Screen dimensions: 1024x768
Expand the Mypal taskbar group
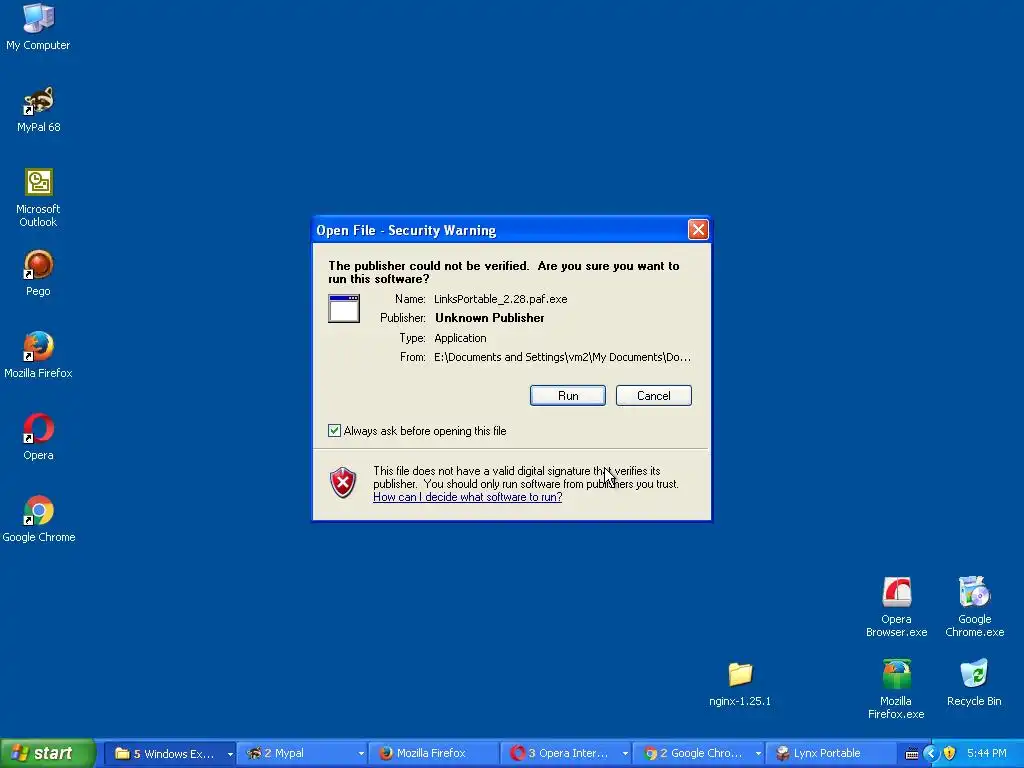tap(360, 754)
